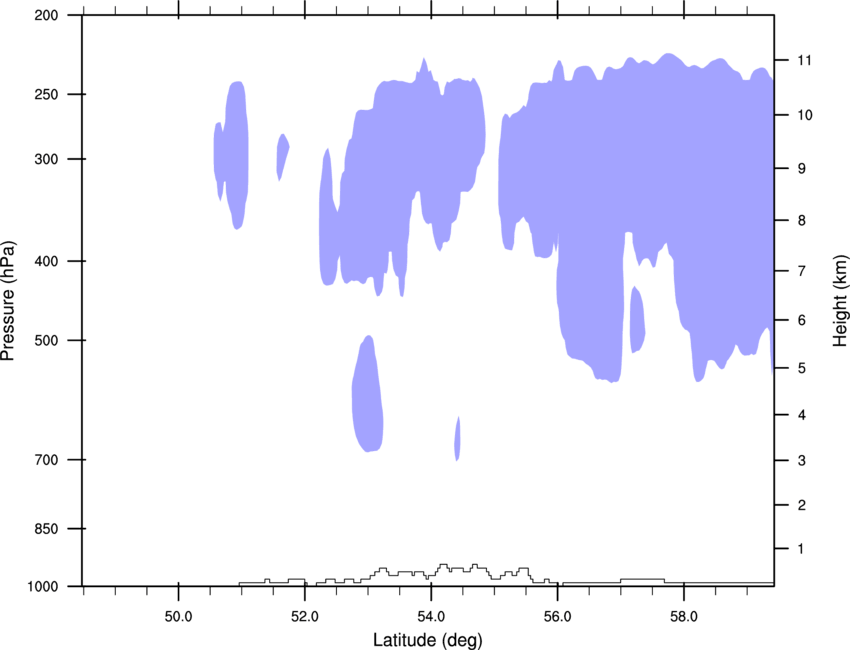Pick the 8 km height label
This screenshot has height=650, width=850.
tap(801, 221)
